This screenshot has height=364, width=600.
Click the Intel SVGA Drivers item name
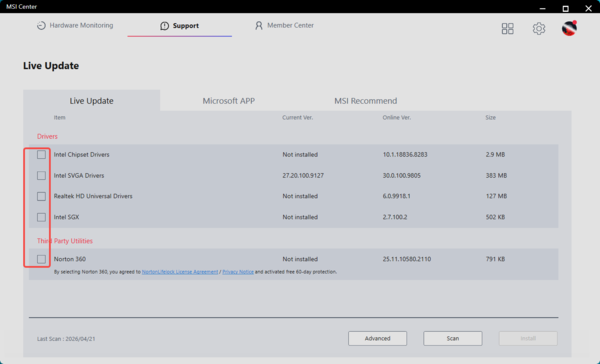[79, 175]
